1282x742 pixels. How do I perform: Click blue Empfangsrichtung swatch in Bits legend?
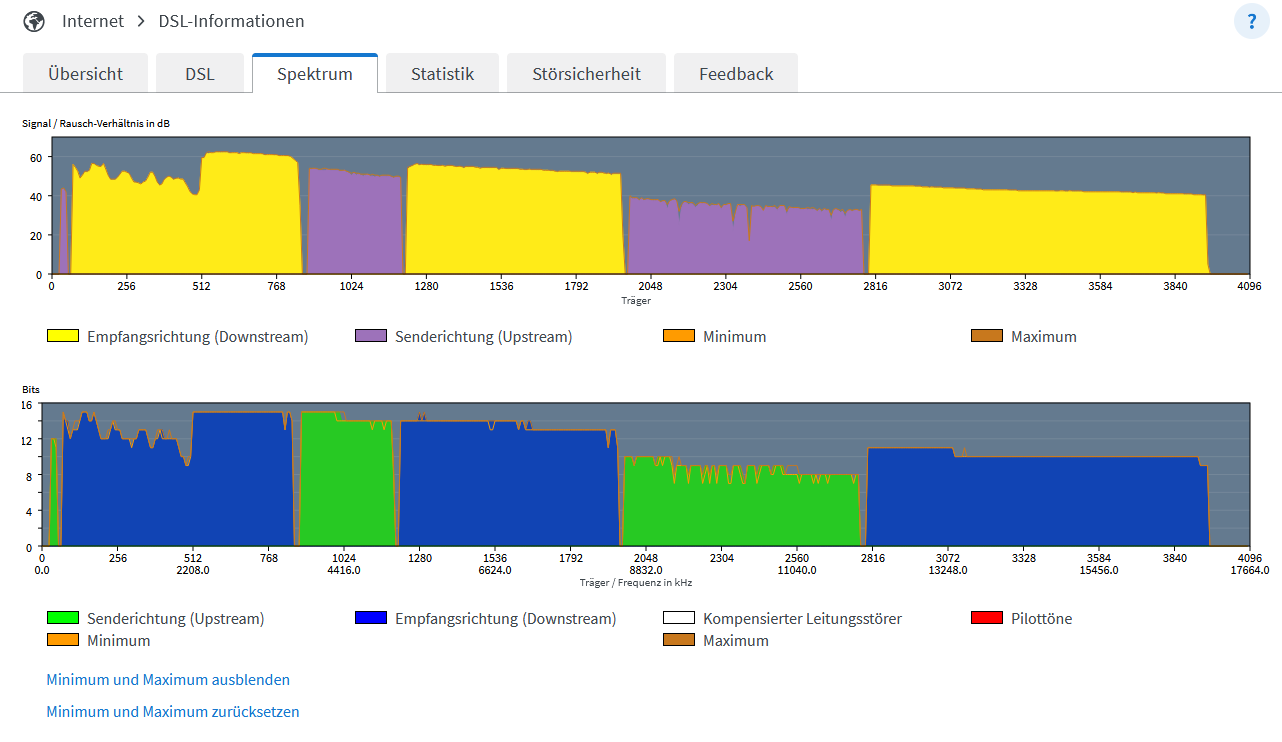[x=371, y=618]
